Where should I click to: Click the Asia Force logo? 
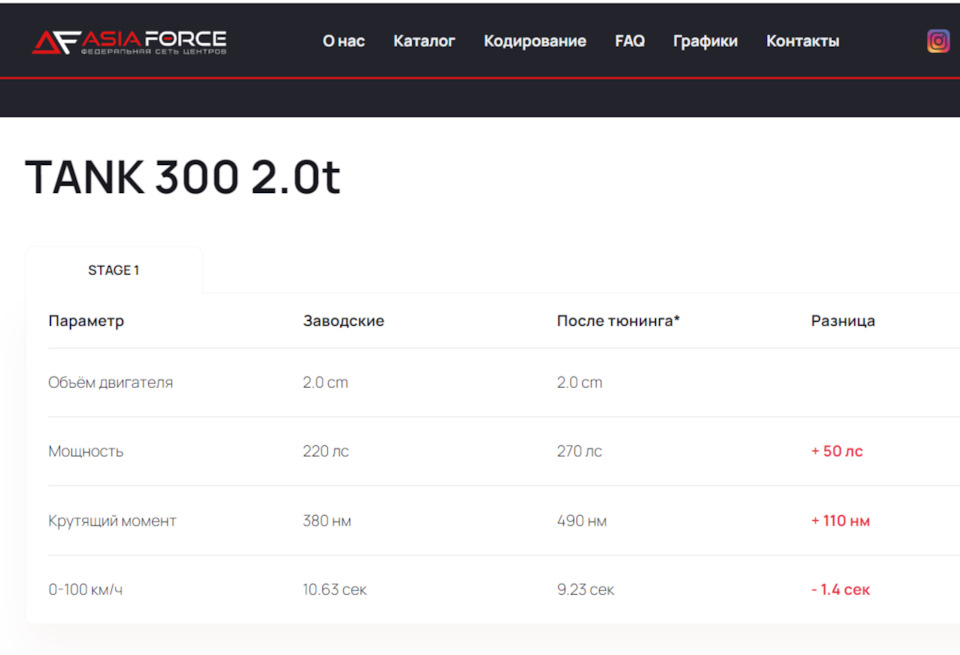click(x=129, y=42)
